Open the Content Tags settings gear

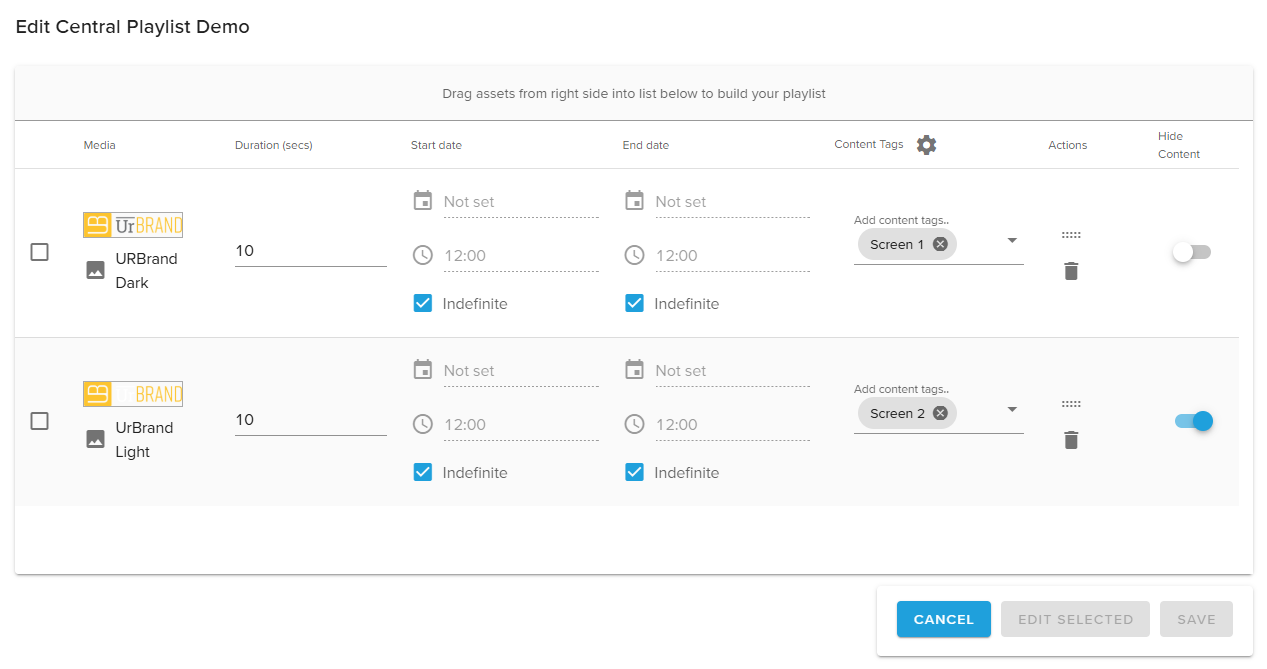927,145
